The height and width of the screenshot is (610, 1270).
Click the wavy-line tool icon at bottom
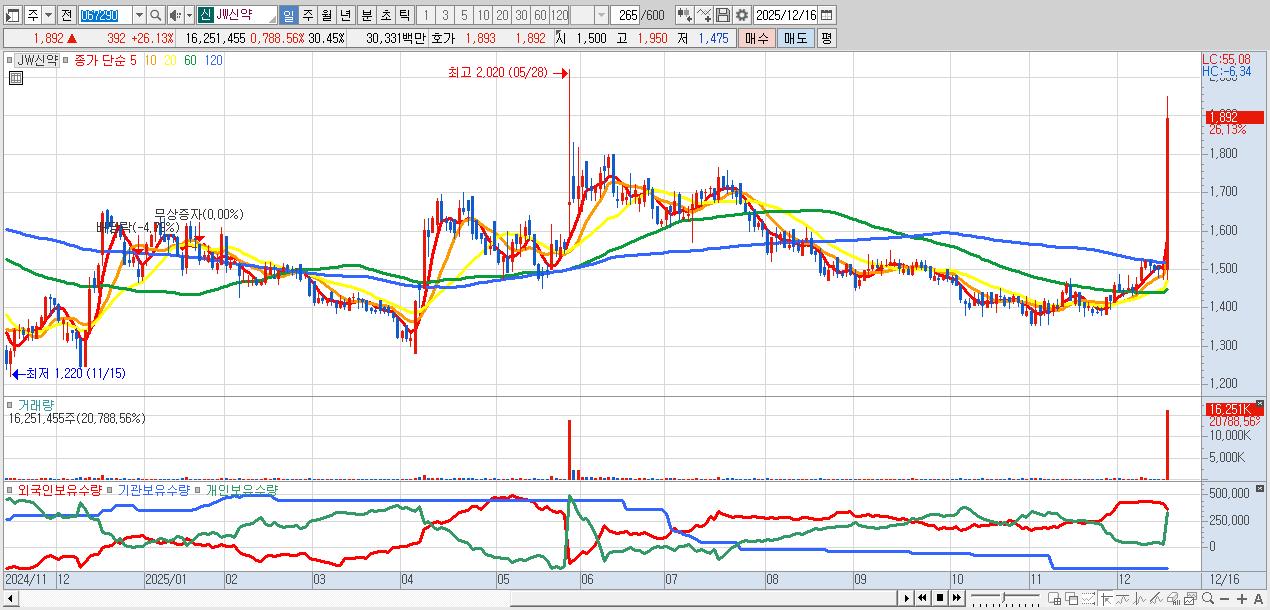1122,599
